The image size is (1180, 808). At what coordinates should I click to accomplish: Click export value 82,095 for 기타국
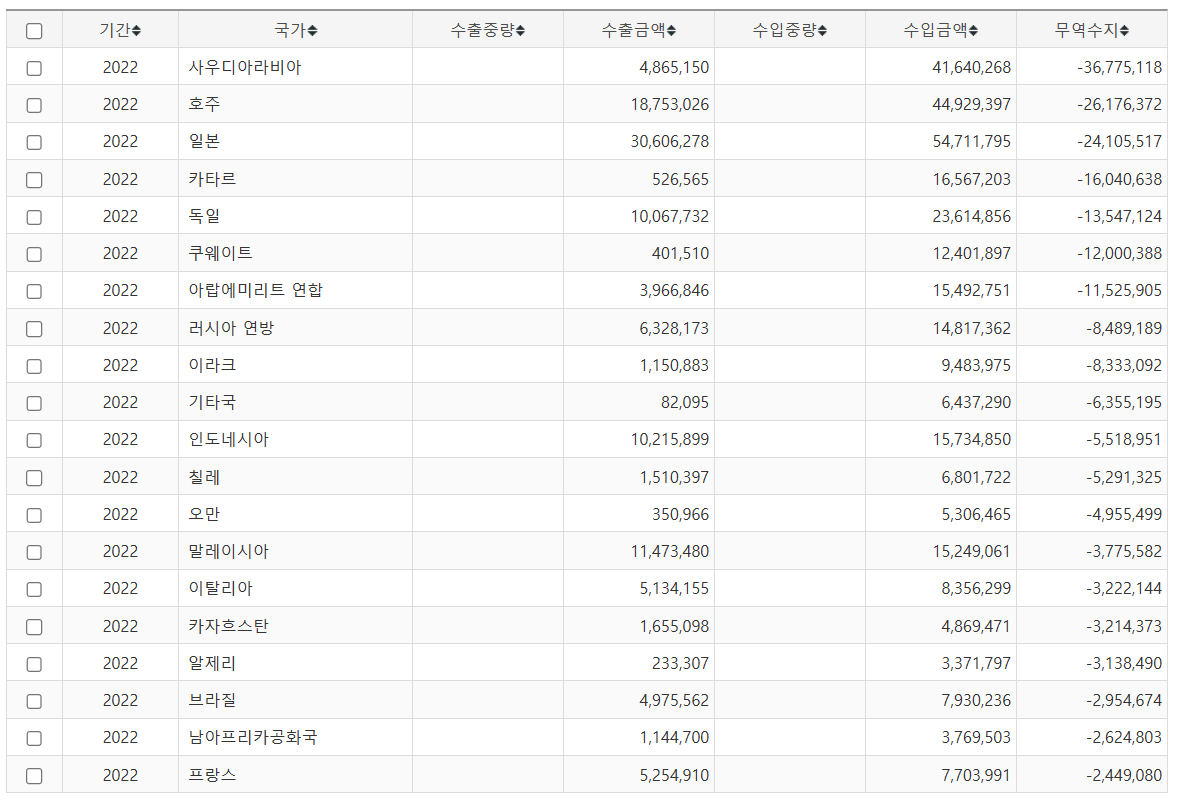[x=685, y=402]
